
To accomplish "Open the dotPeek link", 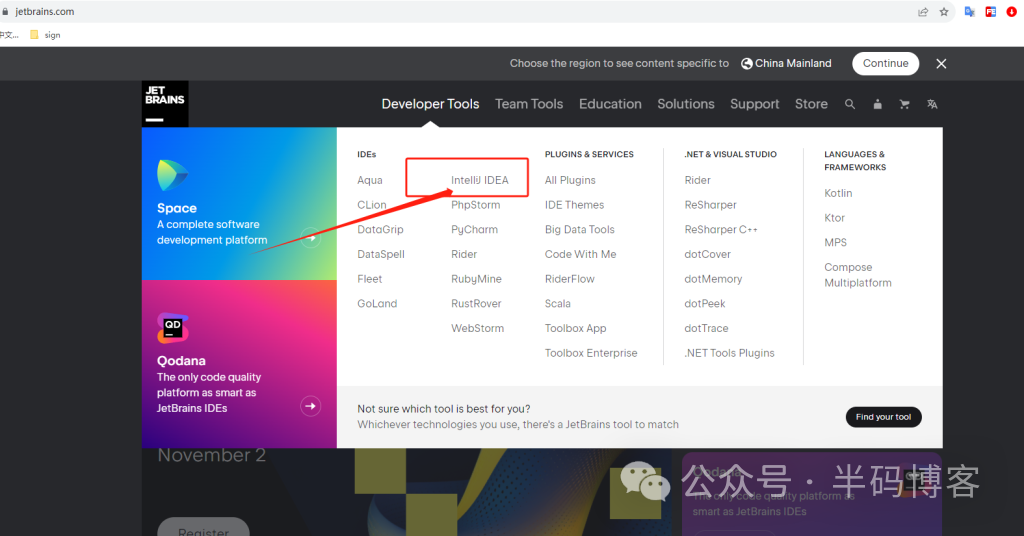I will pos(705,304).
